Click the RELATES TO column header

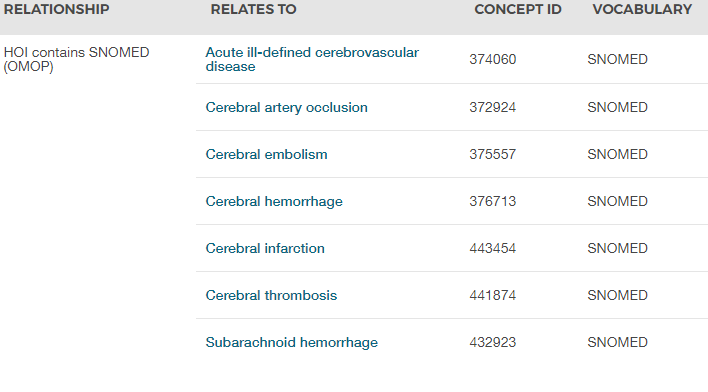(253, 9)
